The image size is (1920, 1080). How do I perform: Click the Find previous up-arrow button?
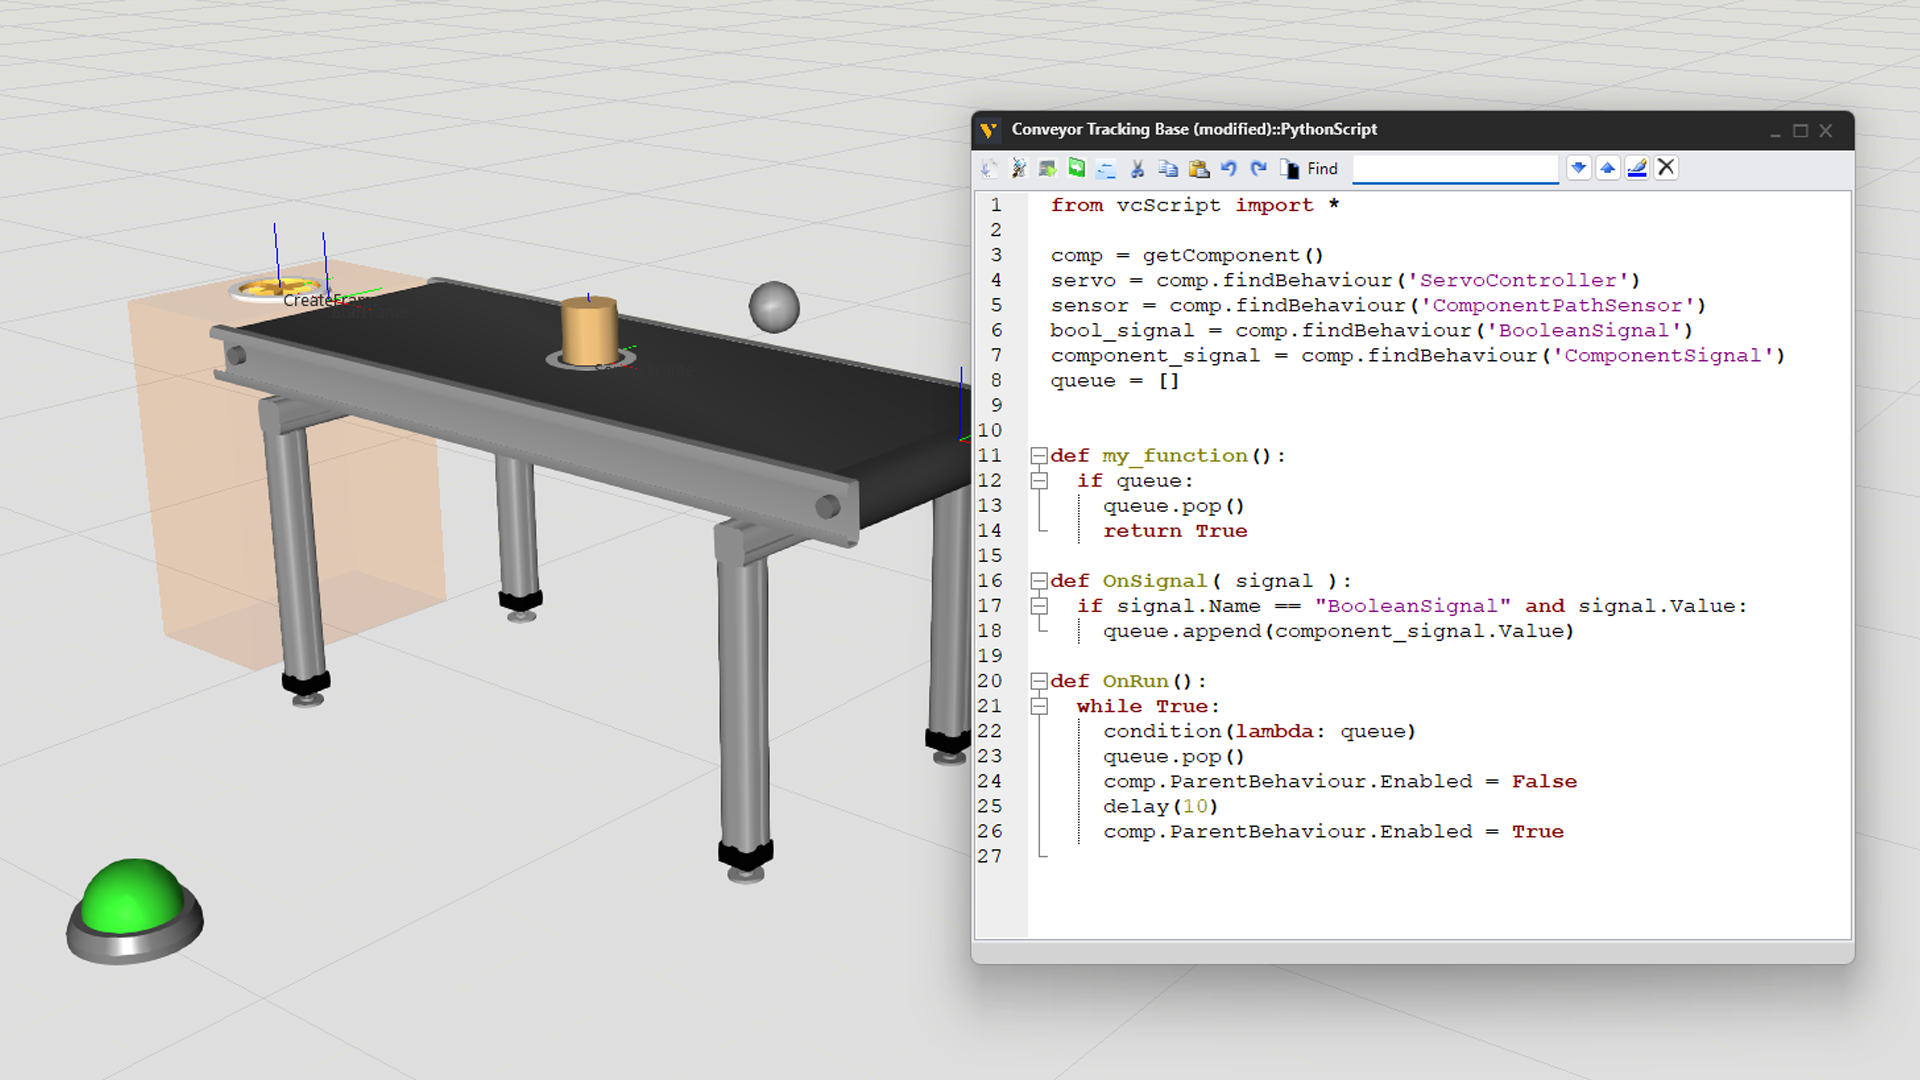pyautogui.click(x=1607, y=168)
